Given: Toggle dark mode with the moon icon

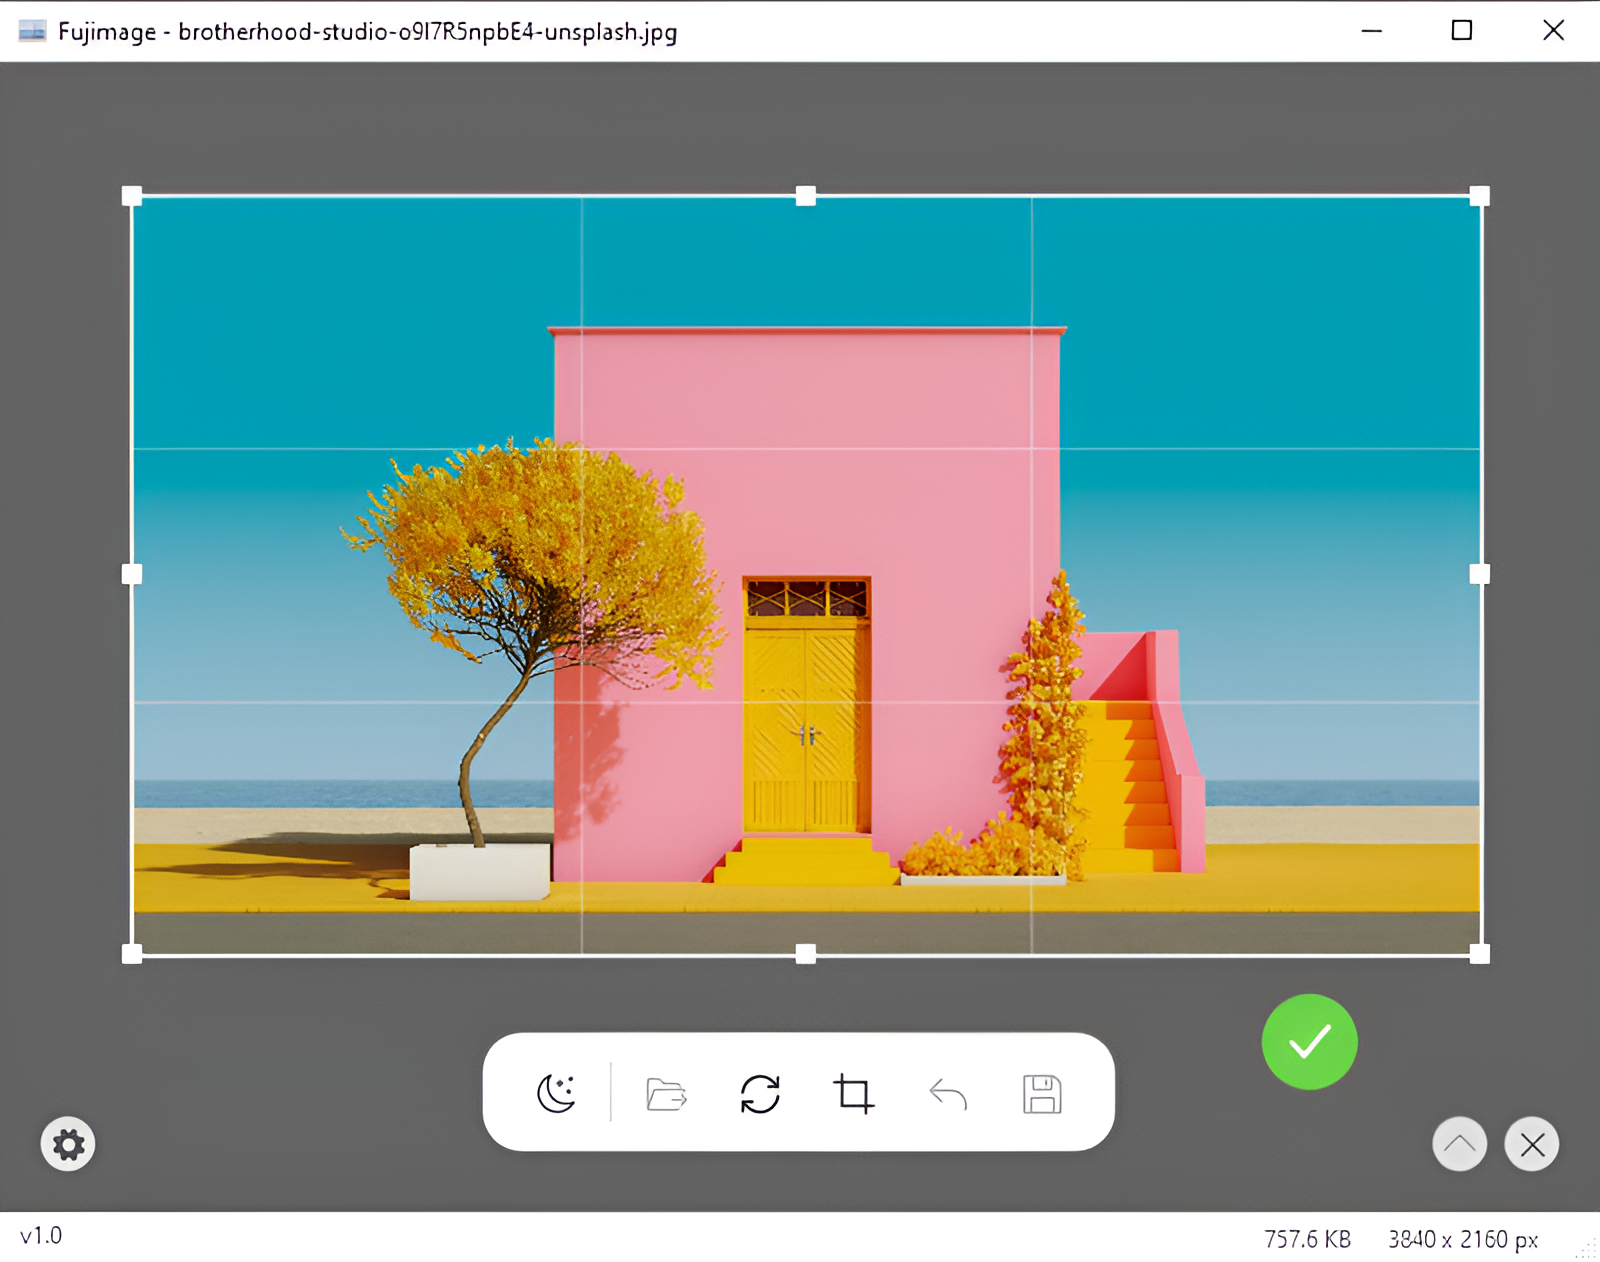Looking at the screenshot, I should click(556, 1093).
